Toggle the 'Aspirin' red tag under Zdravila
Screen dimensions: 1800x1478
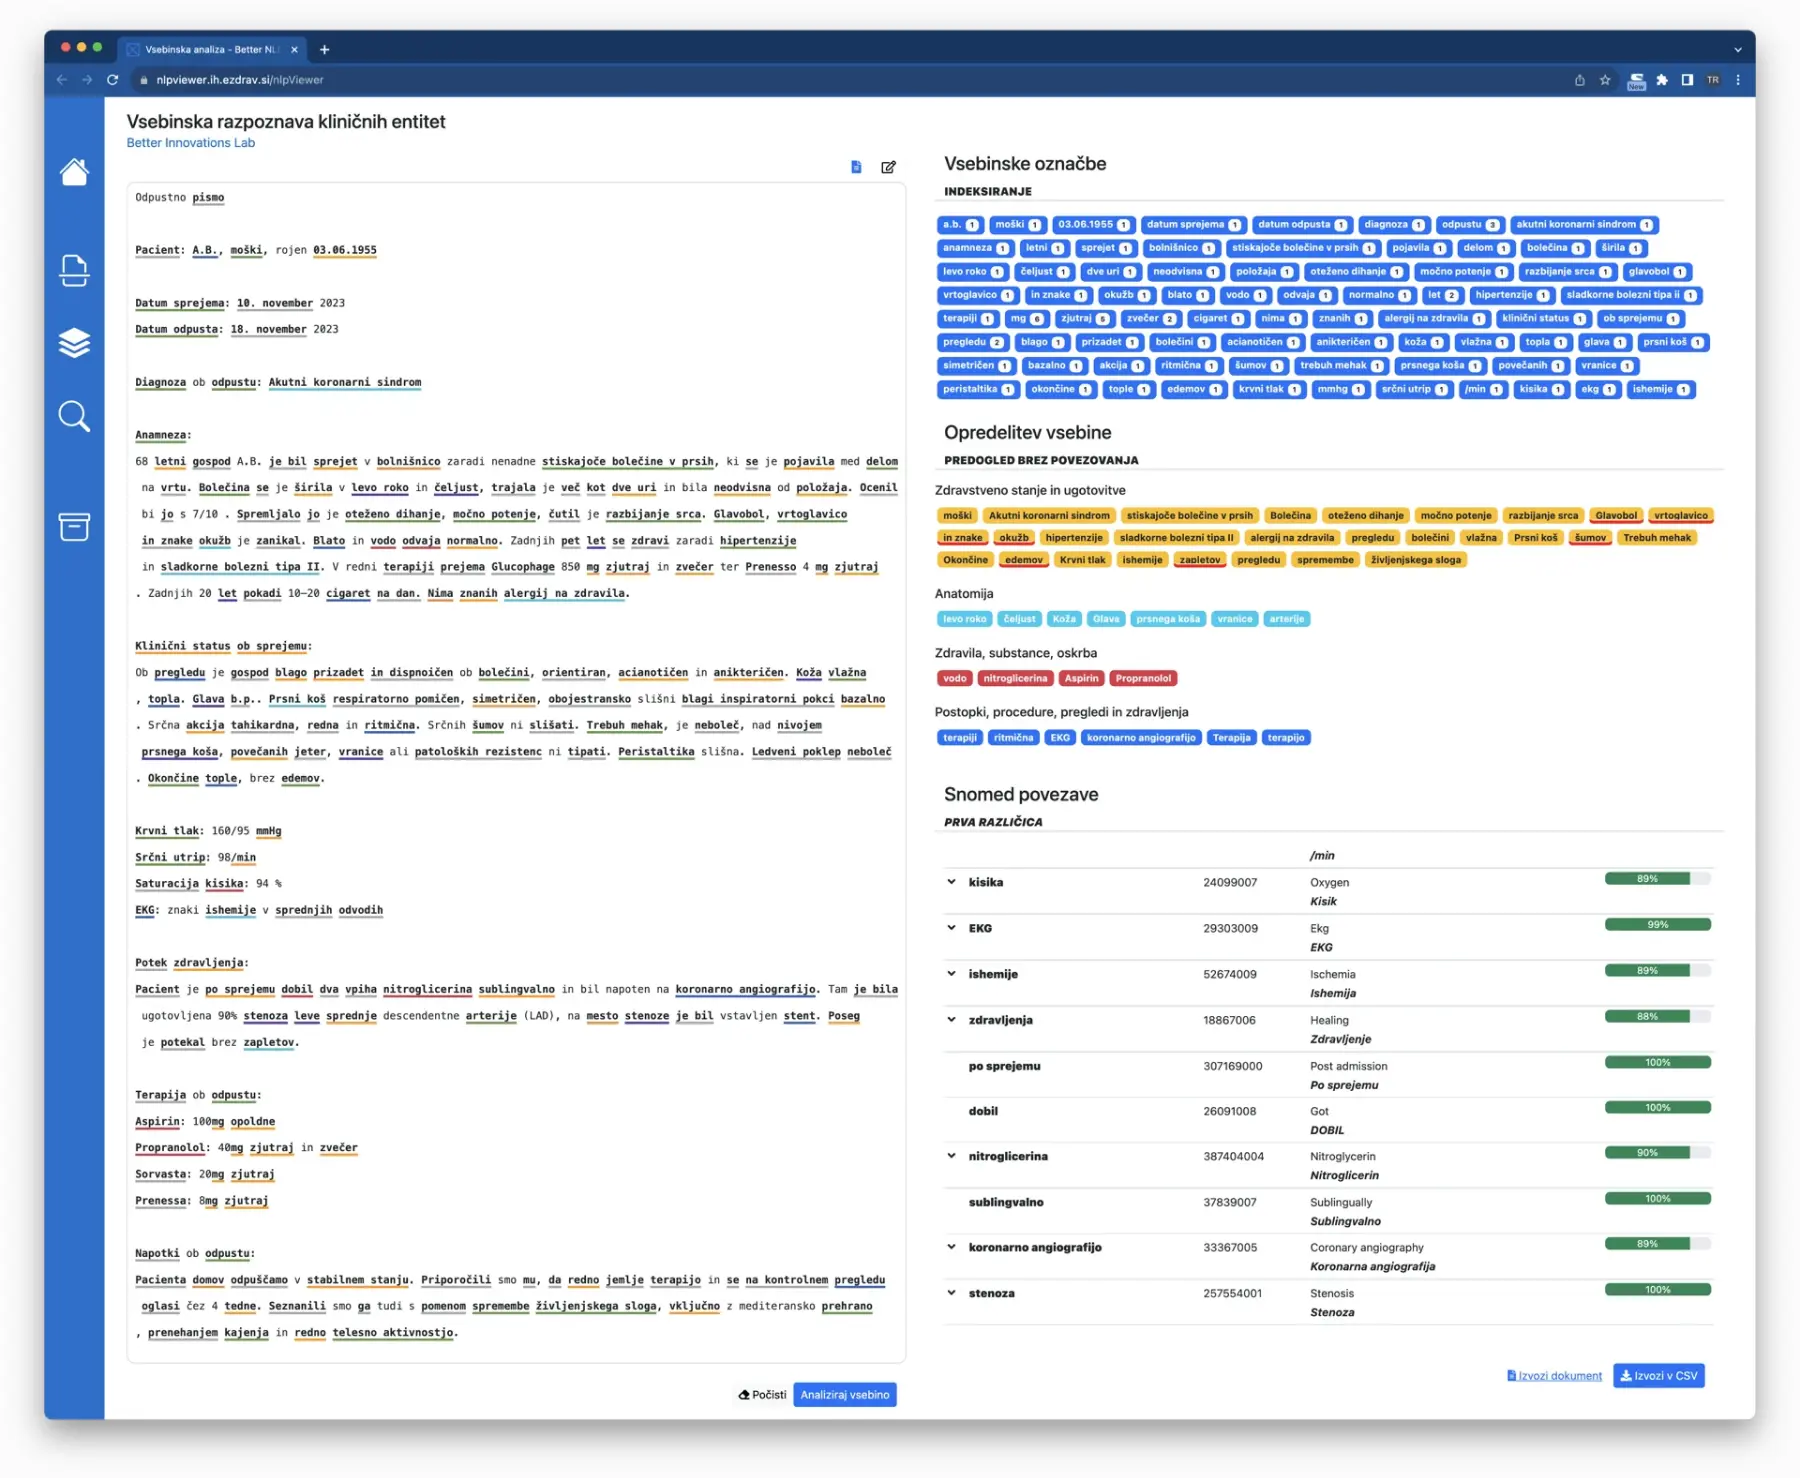(x=1081, y=678)
